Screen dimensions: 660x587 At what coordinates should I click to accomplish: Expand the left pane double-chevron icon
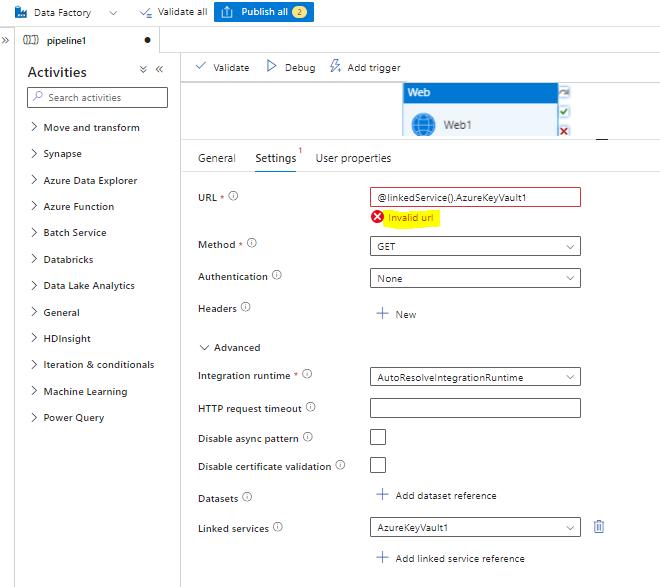[5, 40]
